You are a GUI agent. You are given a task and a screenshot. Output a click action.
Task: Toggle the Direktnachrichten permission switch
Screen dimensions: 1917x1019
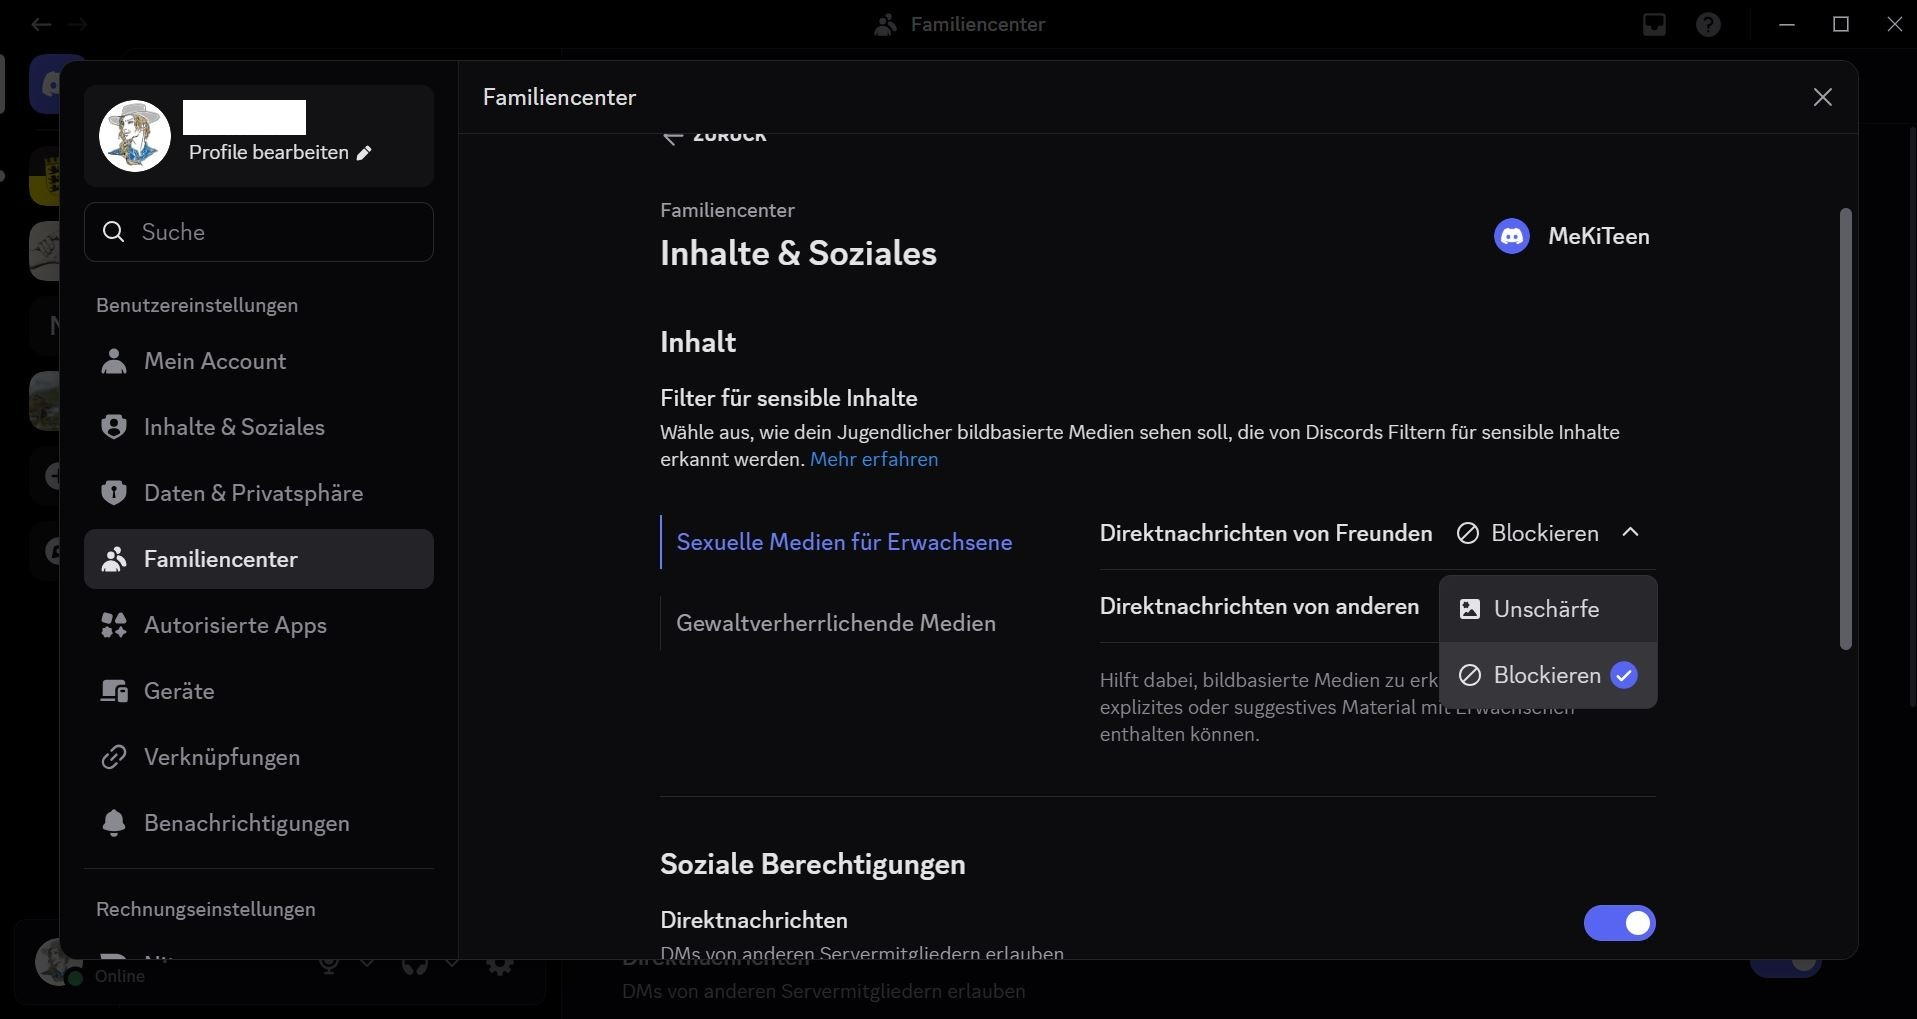click(x=1619, y=923)
